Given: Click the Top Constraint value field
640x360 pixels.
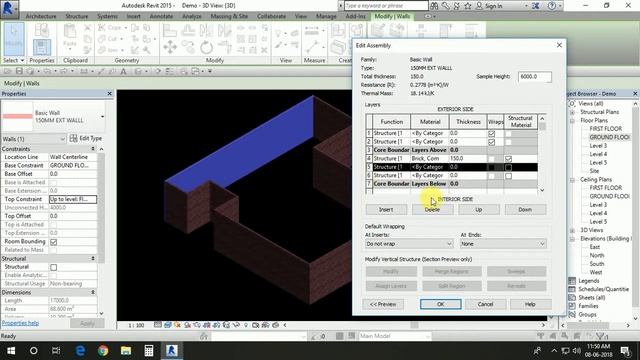Looking at the screenshot, I should 73,199.
